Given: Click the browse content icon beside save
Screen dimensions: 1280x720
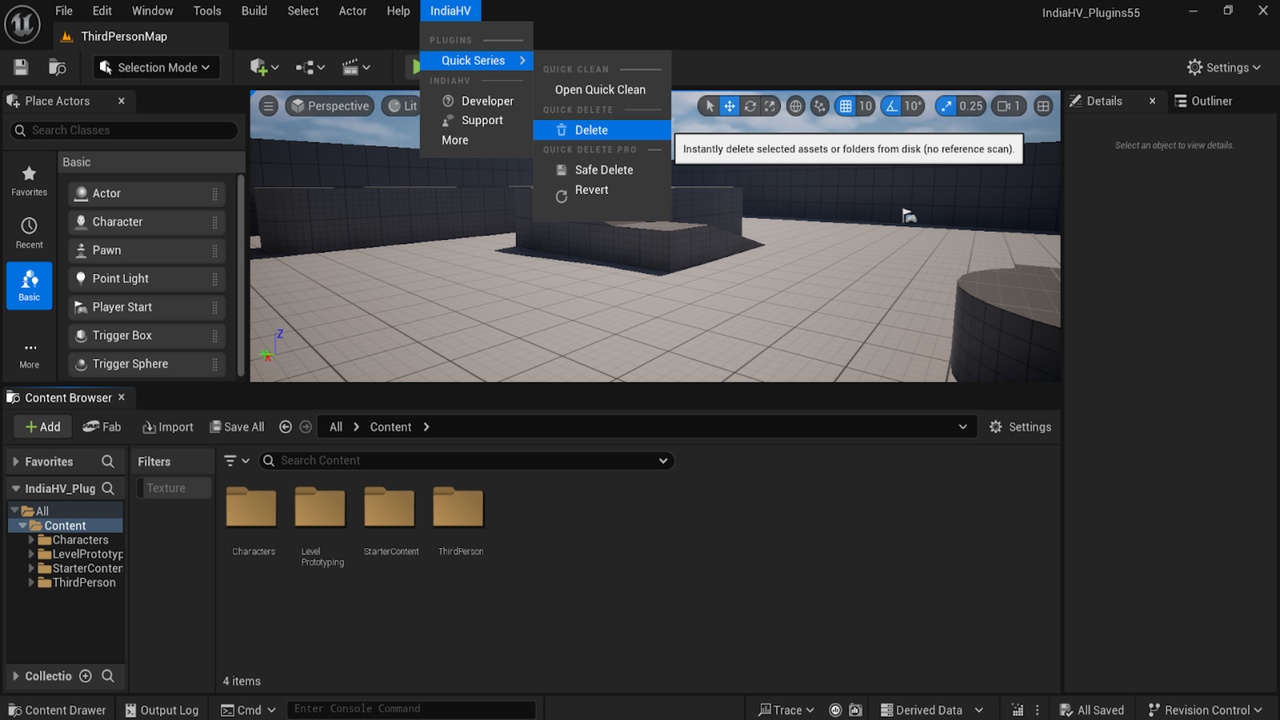Looking at the screenshot, I should [58, 67].
